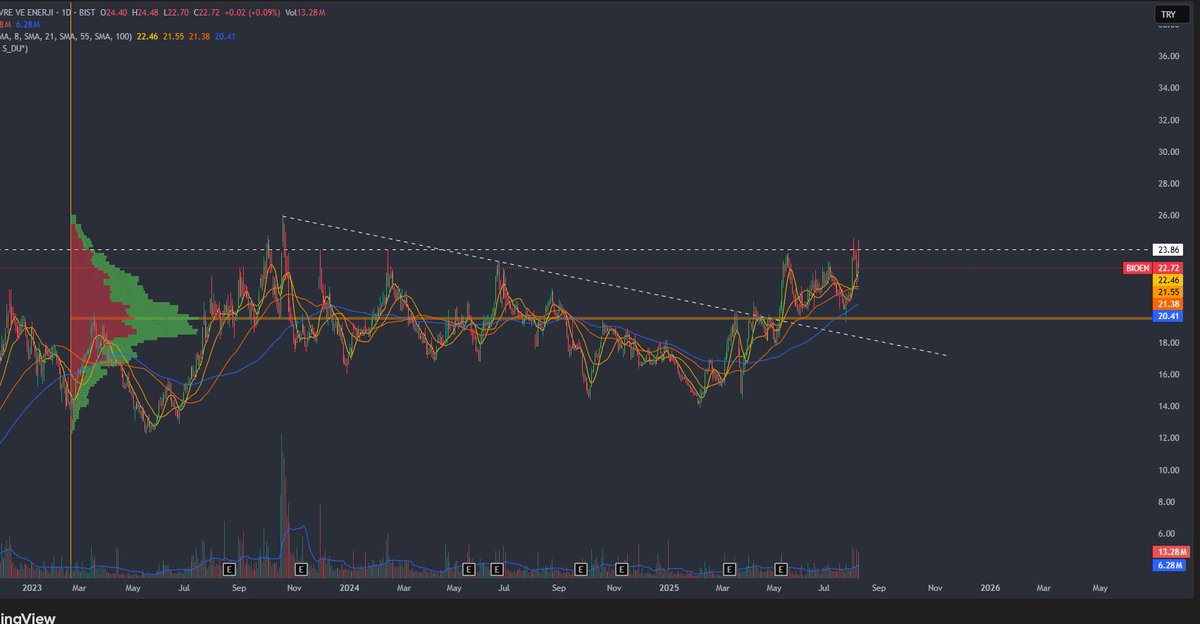The image size is (1200, 624).
Task: Open the earnings marker nearest Sep 2023
Action: pos(228,568)
